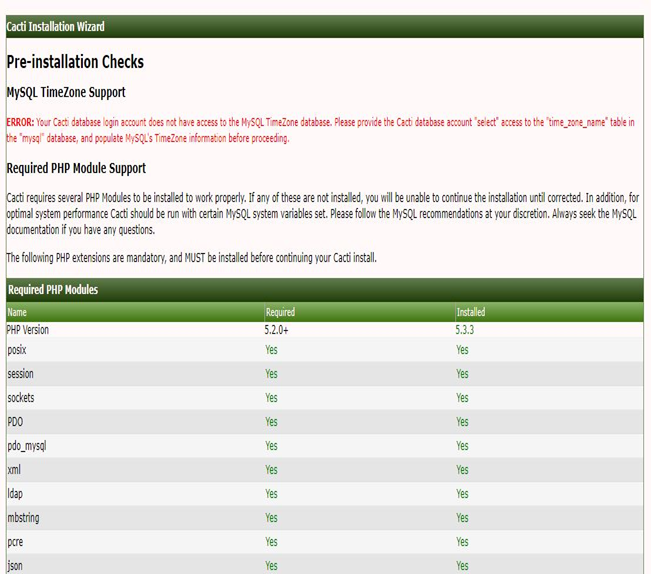651x574 pixels.
Task: Click the Required Yes for json
Action: coord(272,566)
